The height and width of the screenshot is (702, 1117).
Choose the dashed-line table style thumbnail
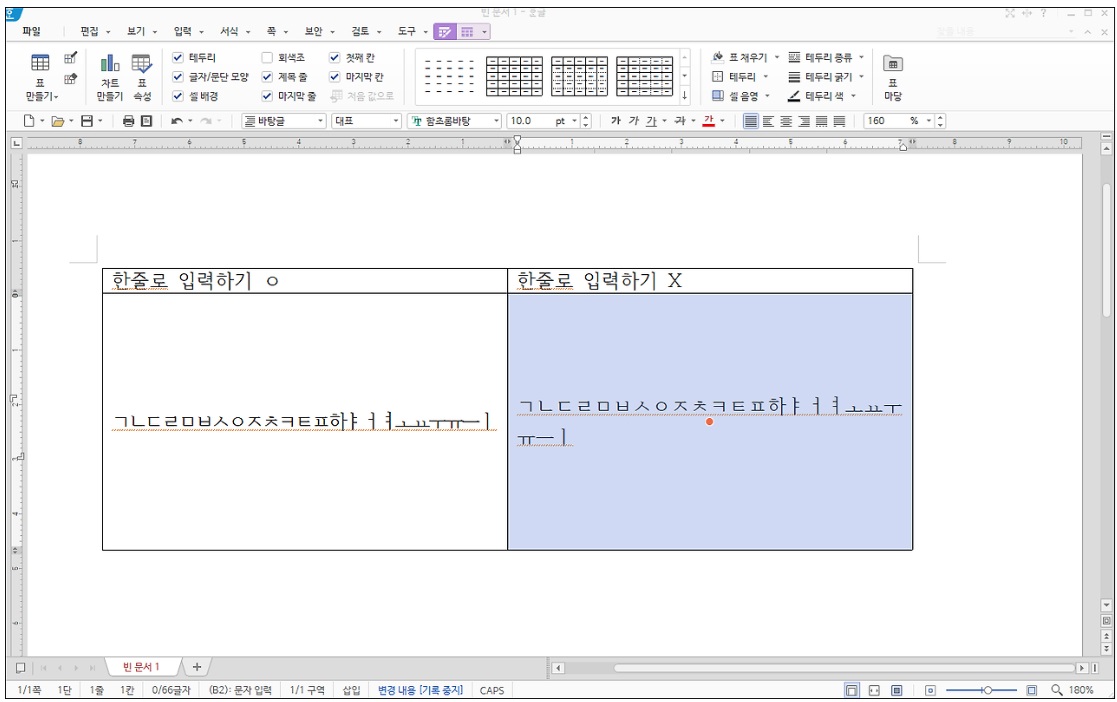[x=449, y=76]
